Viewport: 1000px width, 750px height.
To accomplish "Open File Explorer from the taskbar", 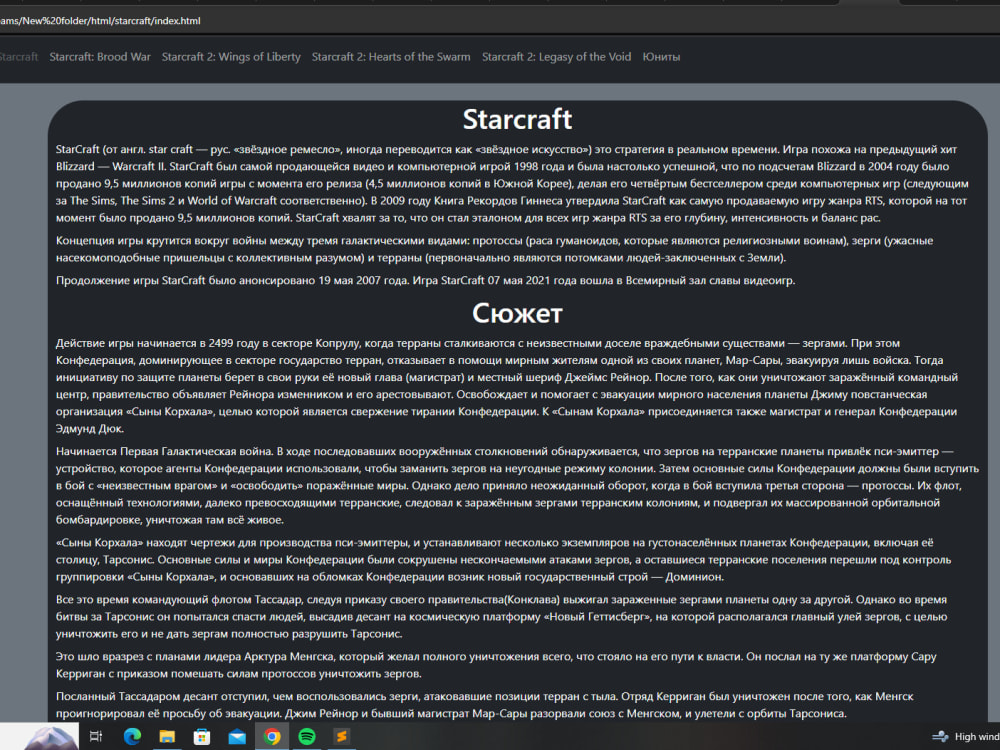I will click(167, 737).
